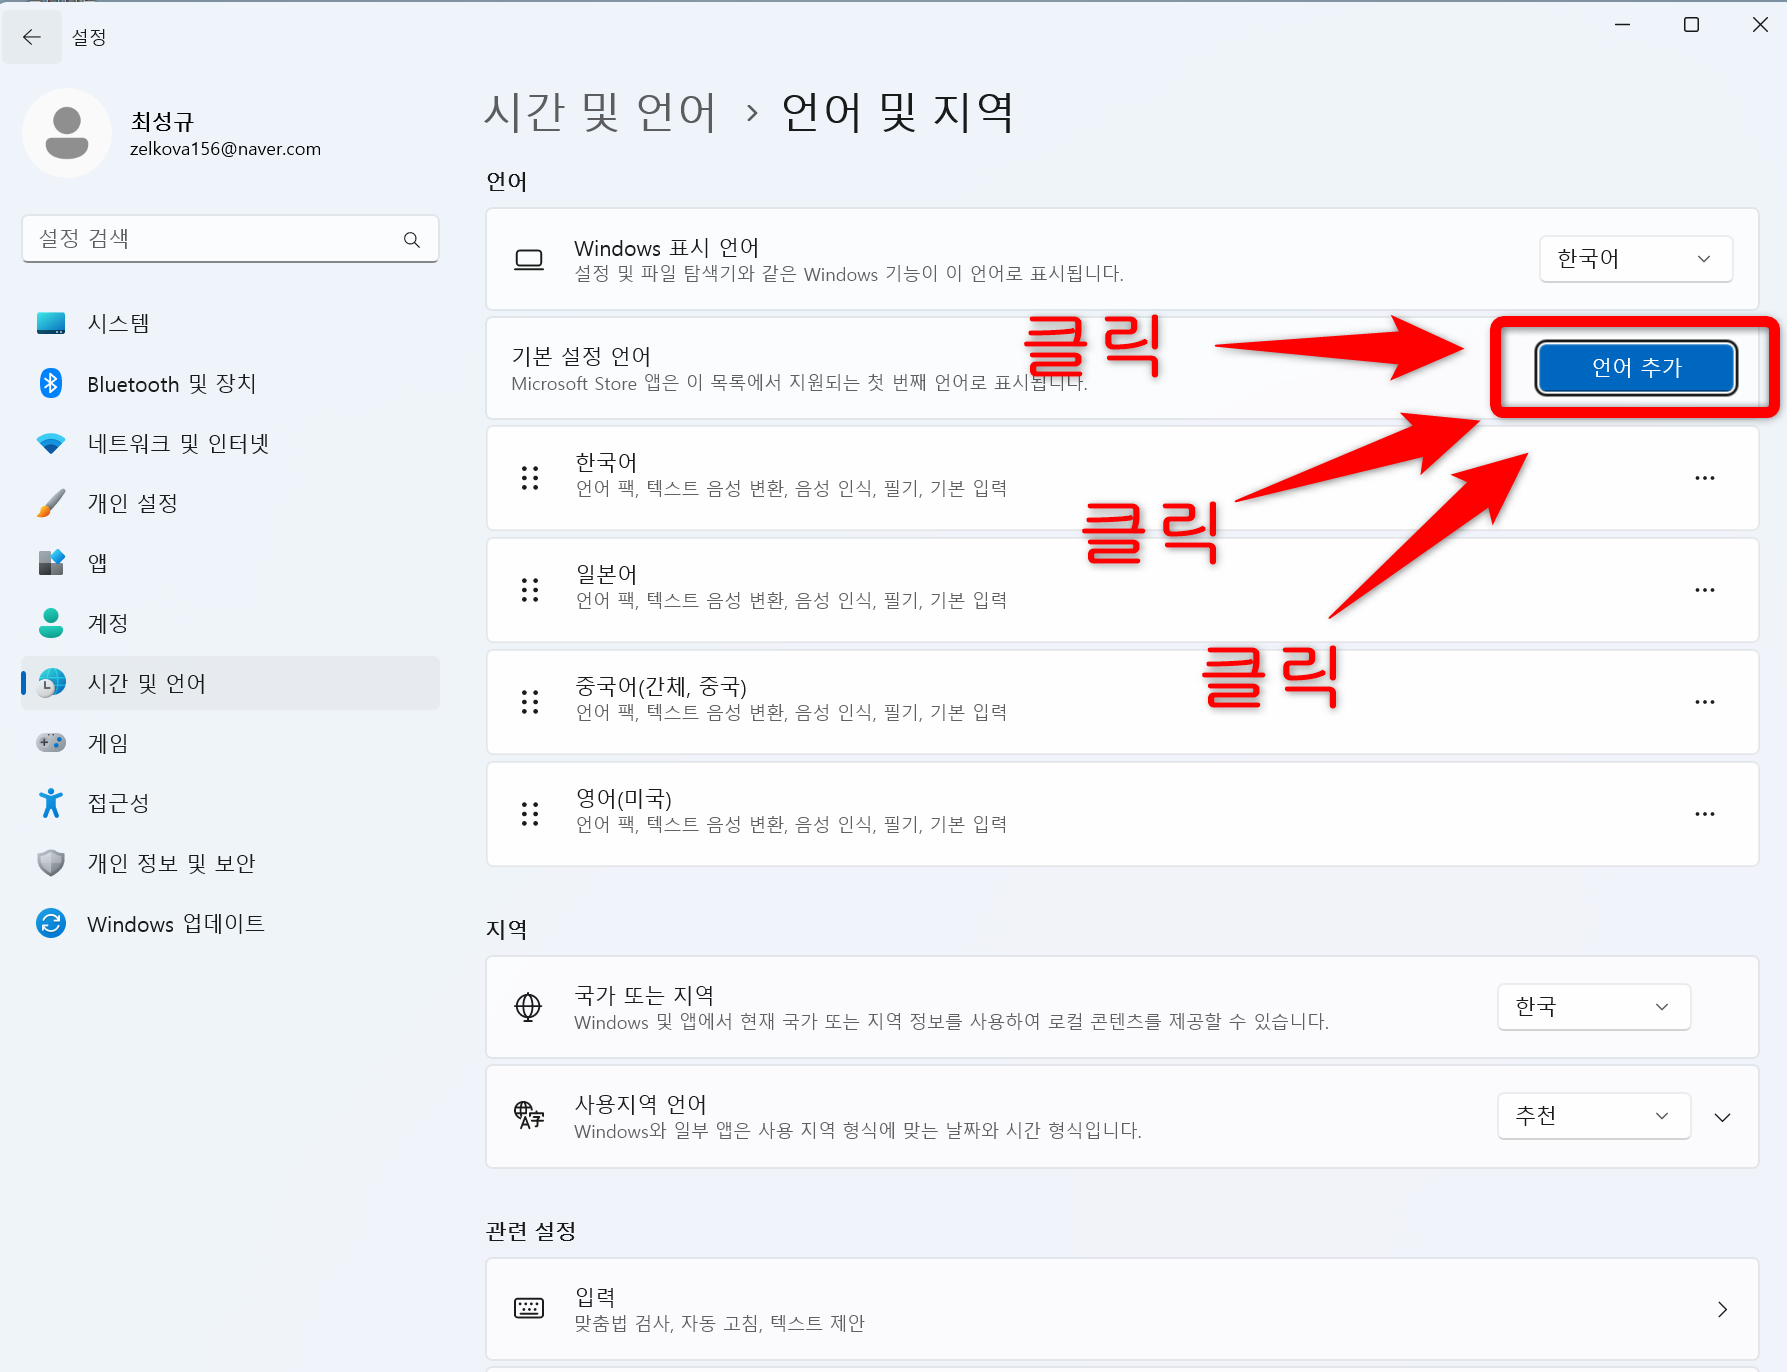Click the Windows 업데이트 sync icon
The height and width of the screenshot is (1372, 1787).
51,923
